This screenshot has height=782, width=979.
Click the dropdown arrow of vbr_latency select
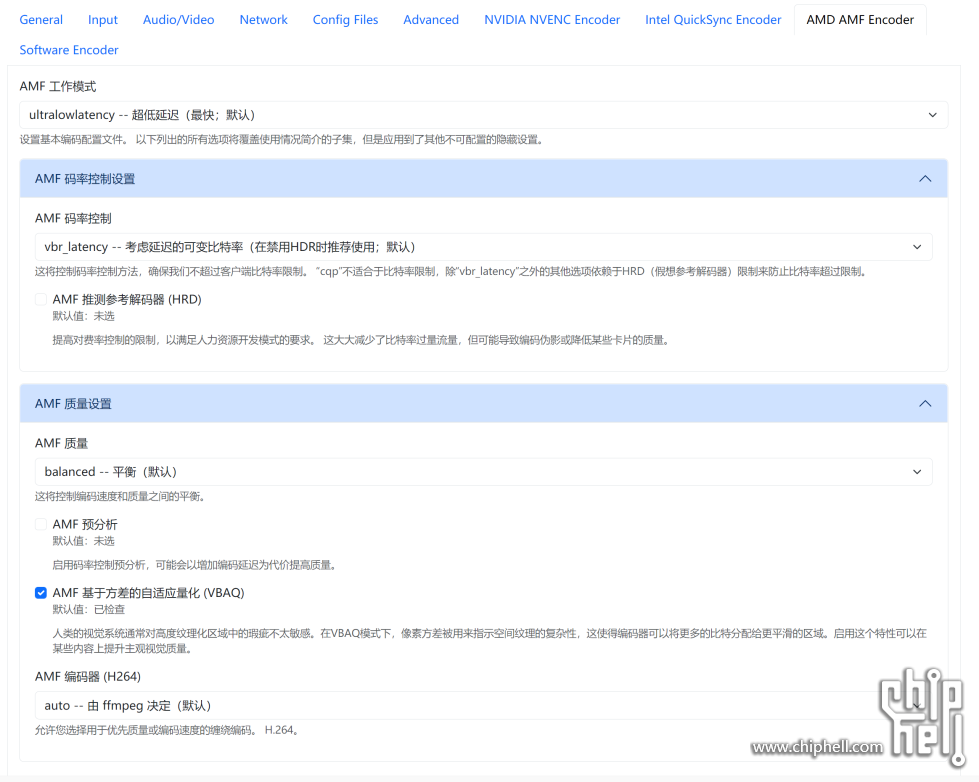pyautogui.click(x=917, y=247)
